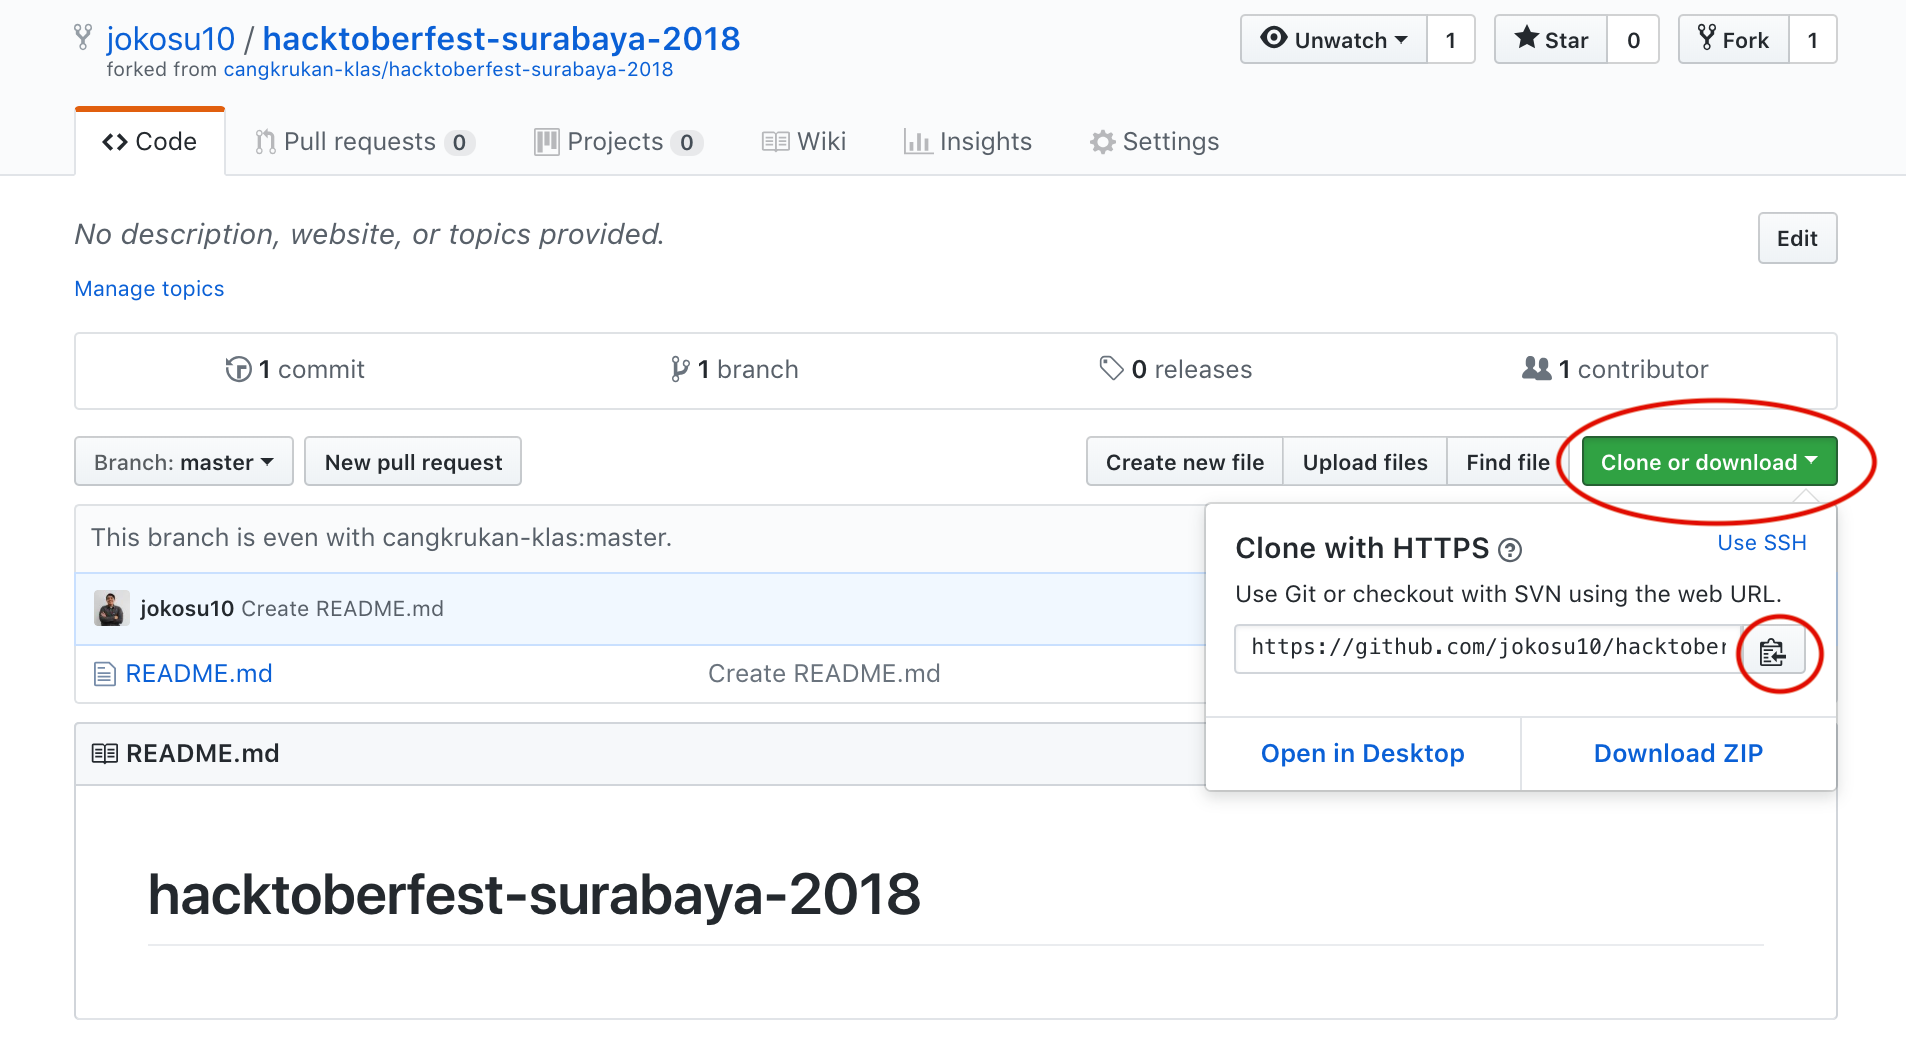
Task: Click the README heading hacktoberfest-surabaya-2018
Action: coord(534,894)
